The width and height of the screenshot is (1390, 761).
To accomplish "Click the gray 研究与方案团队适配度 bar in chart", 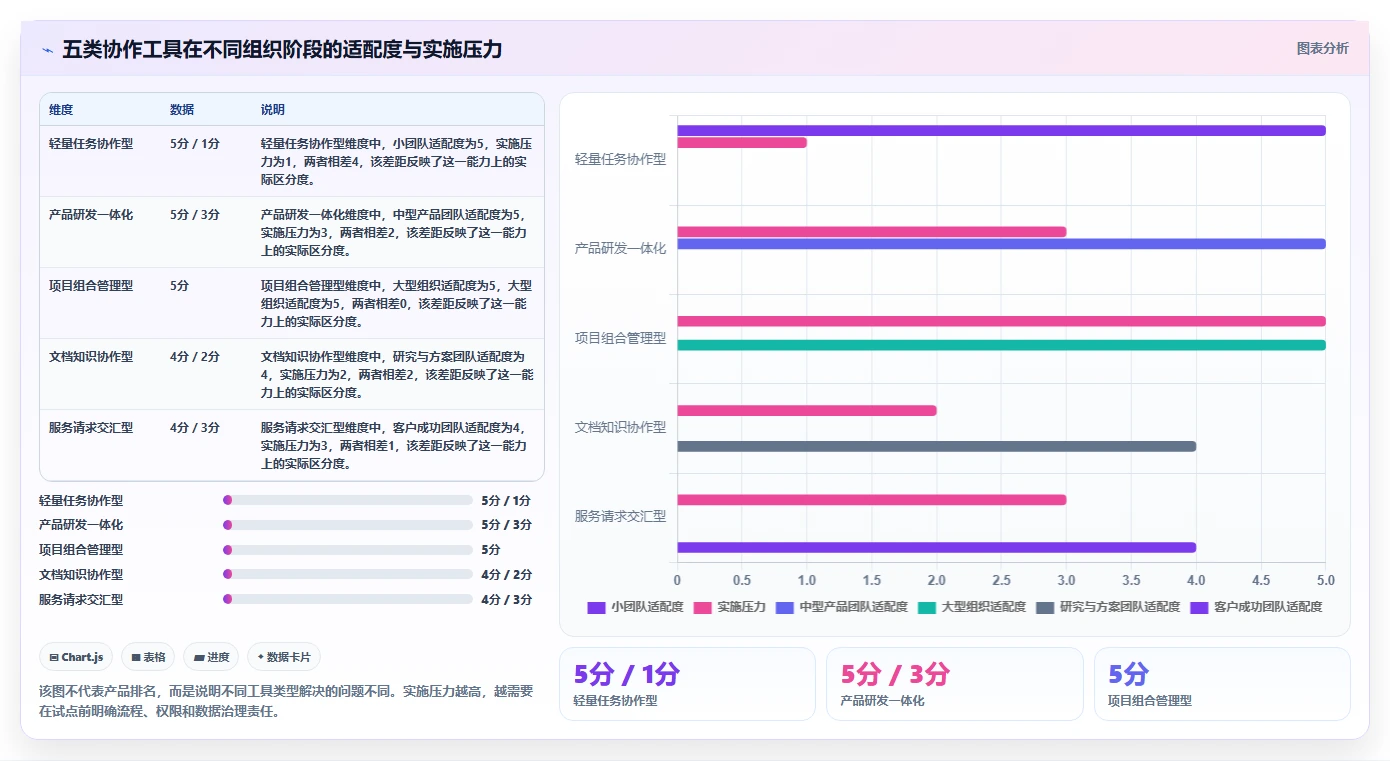I will pyautogui.click(x=936, y=446).
